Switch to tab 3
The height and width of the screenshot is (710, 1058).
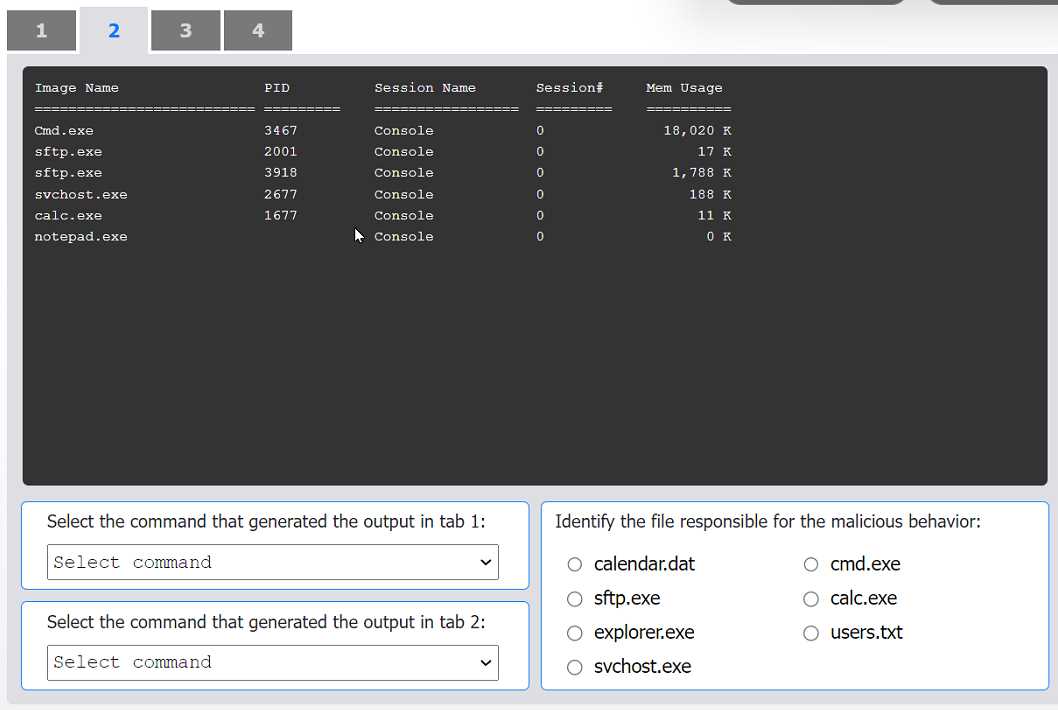pyautogui.click(x=185, y=30)
